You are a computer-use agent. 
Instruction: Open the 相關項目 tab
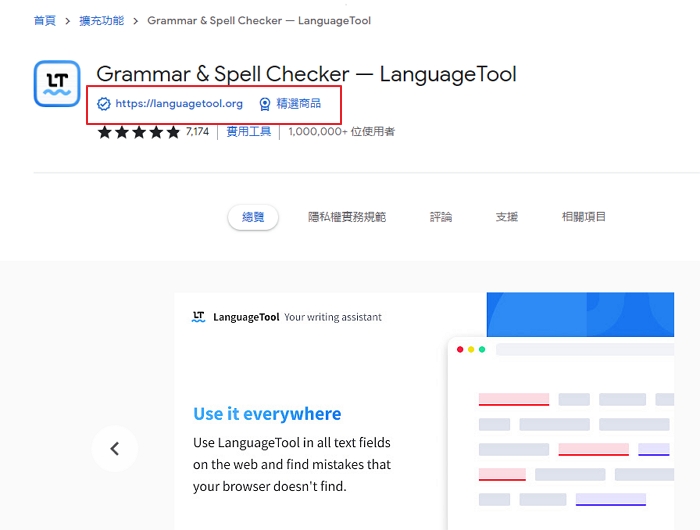tap(584, 217)
